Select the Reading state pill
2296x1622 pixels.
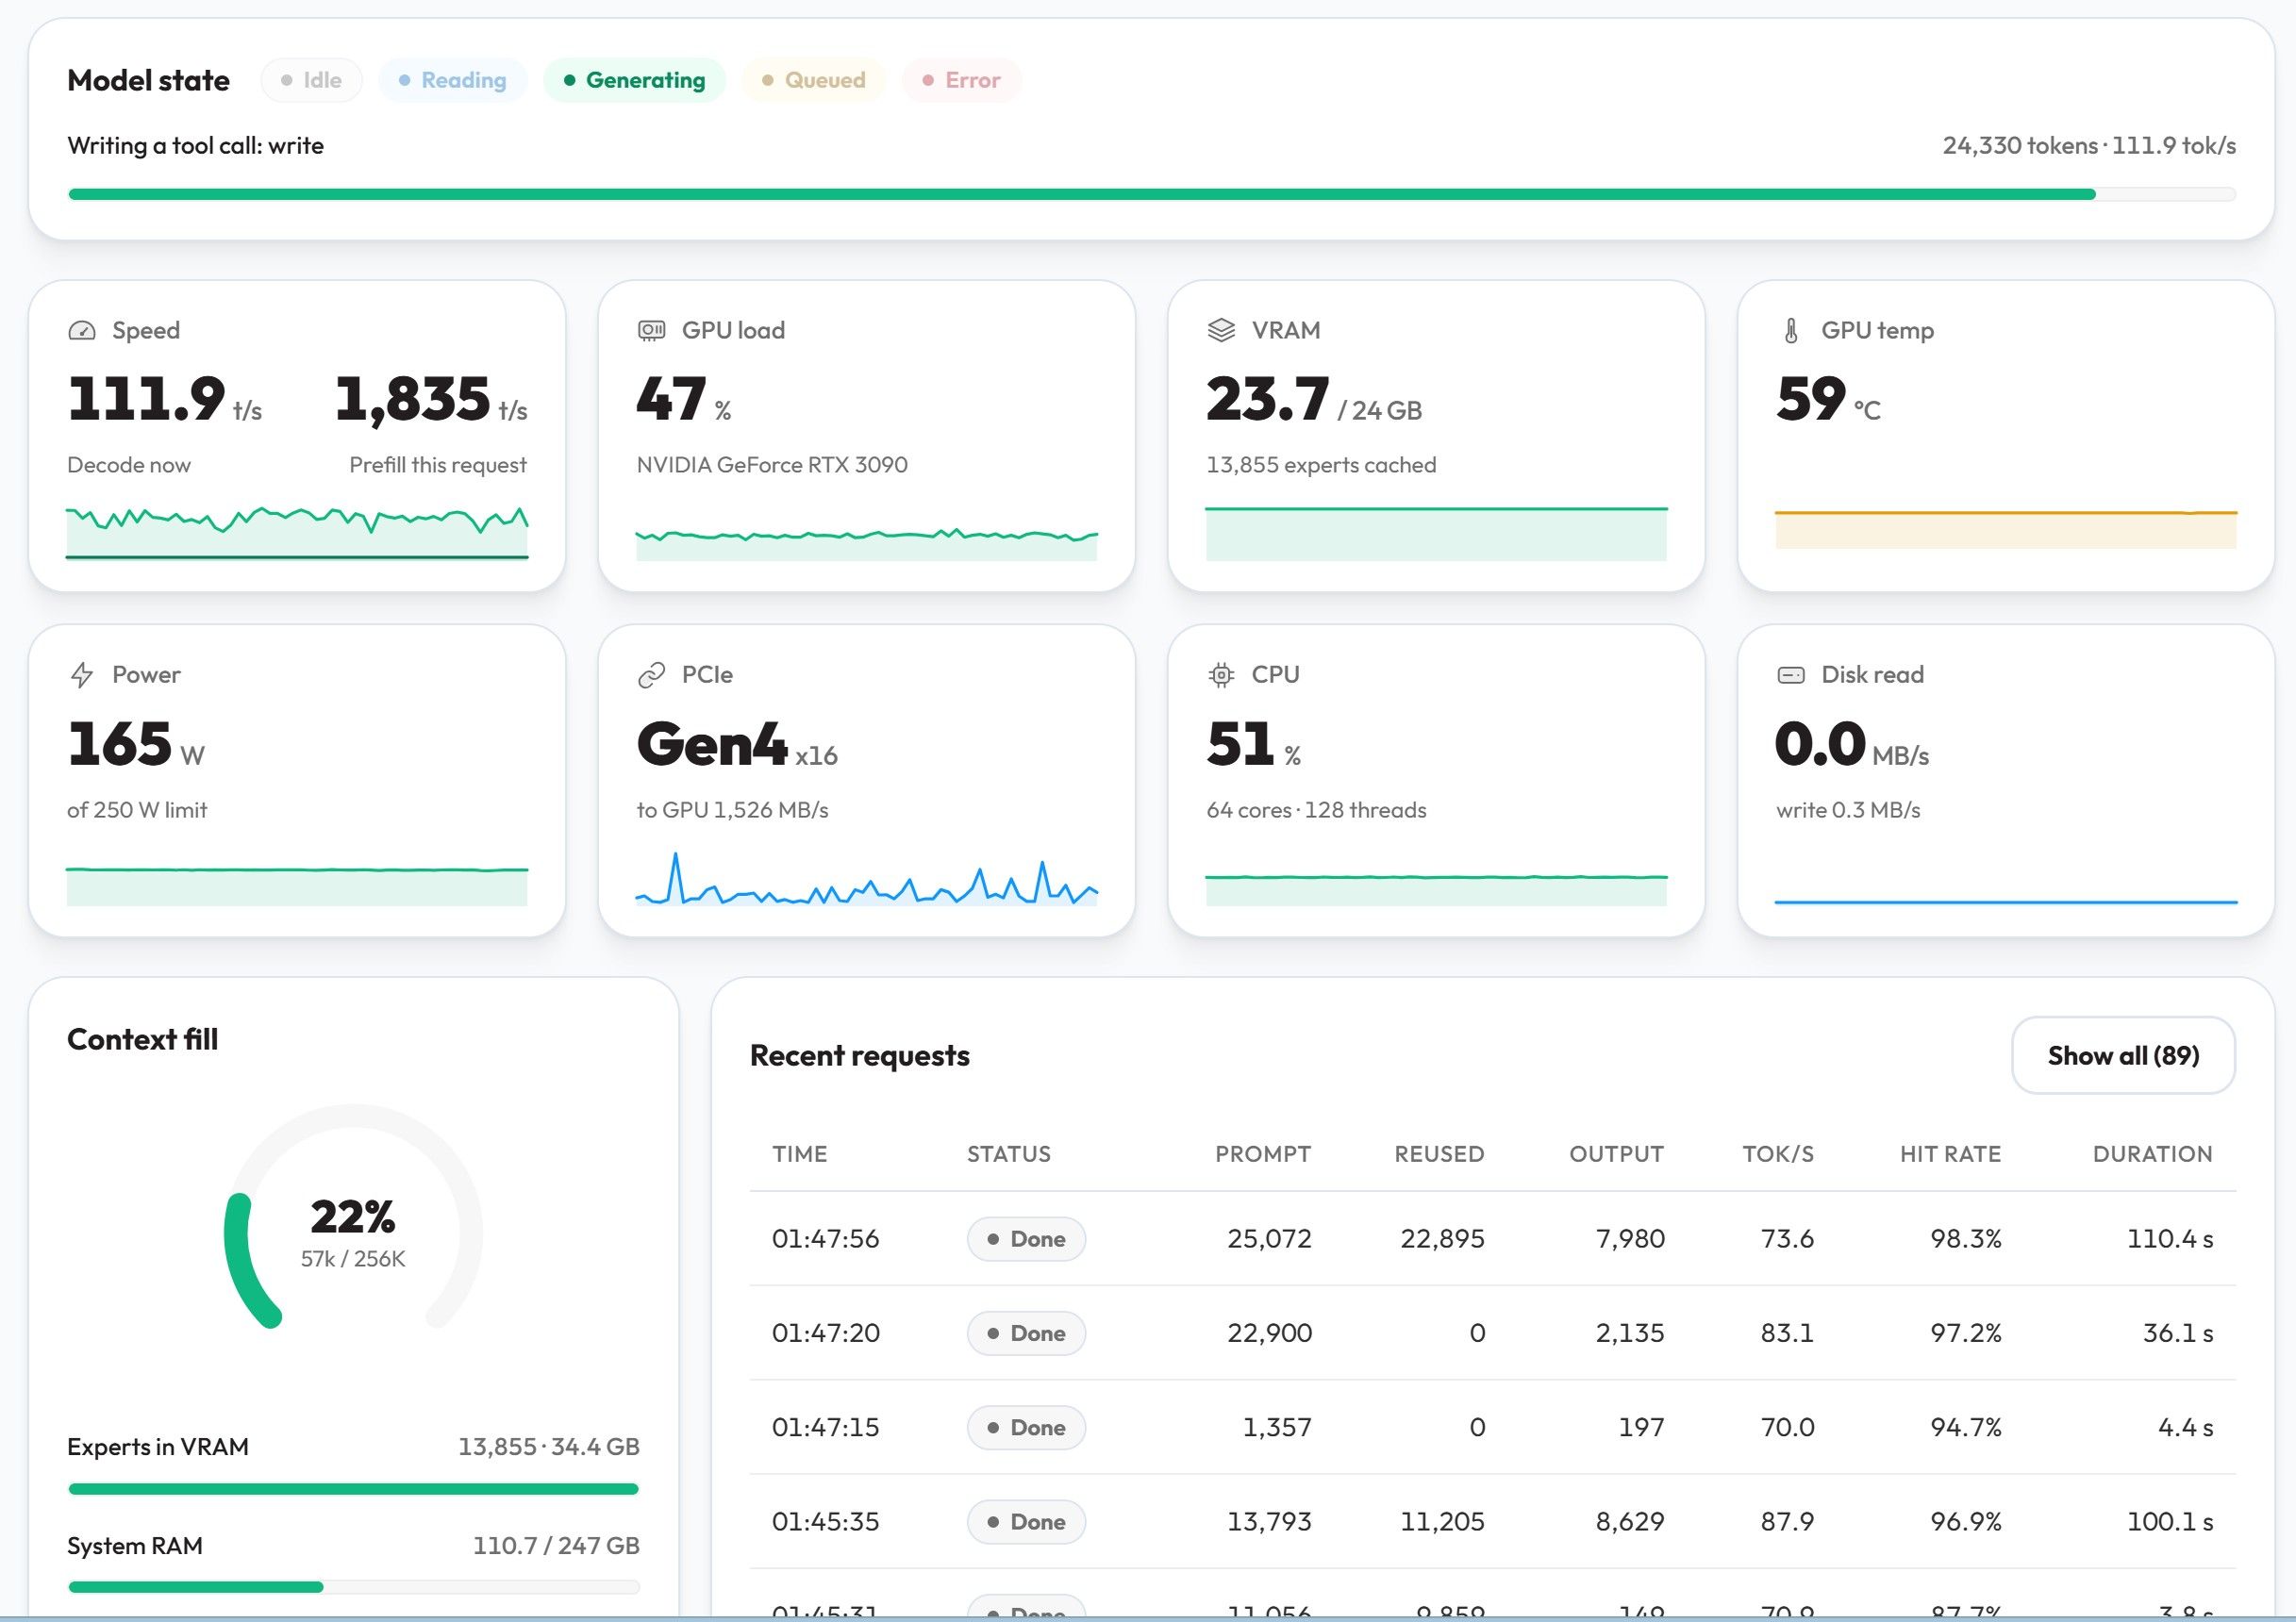453,80
